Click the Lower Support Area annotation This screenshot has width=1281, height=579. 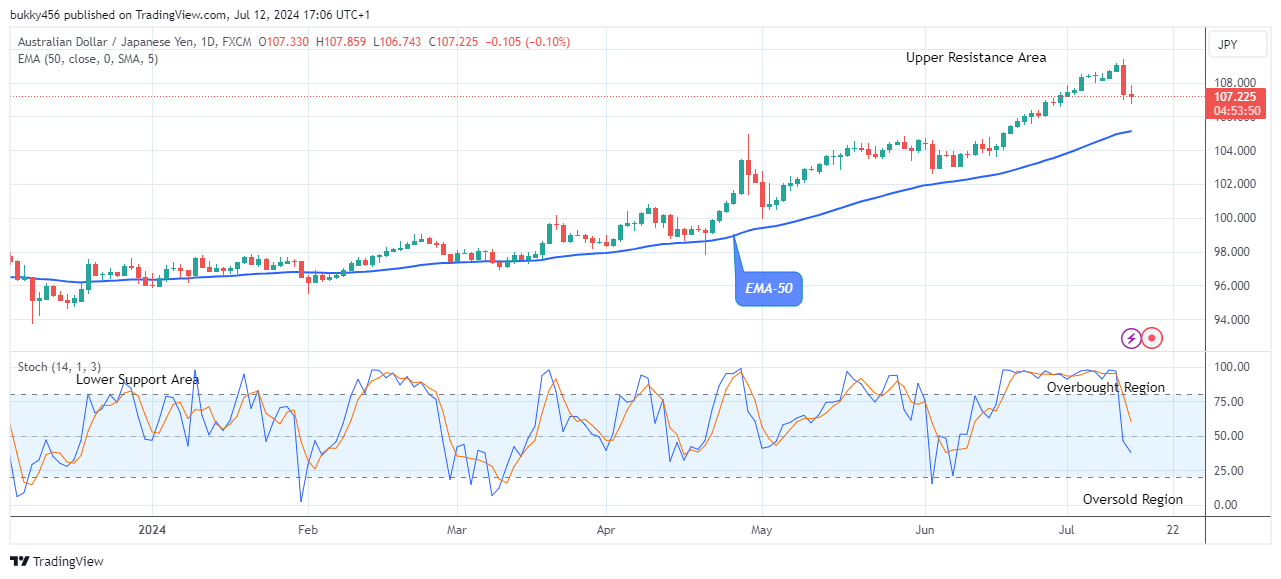pyautogui.click(x=138, y=380)
